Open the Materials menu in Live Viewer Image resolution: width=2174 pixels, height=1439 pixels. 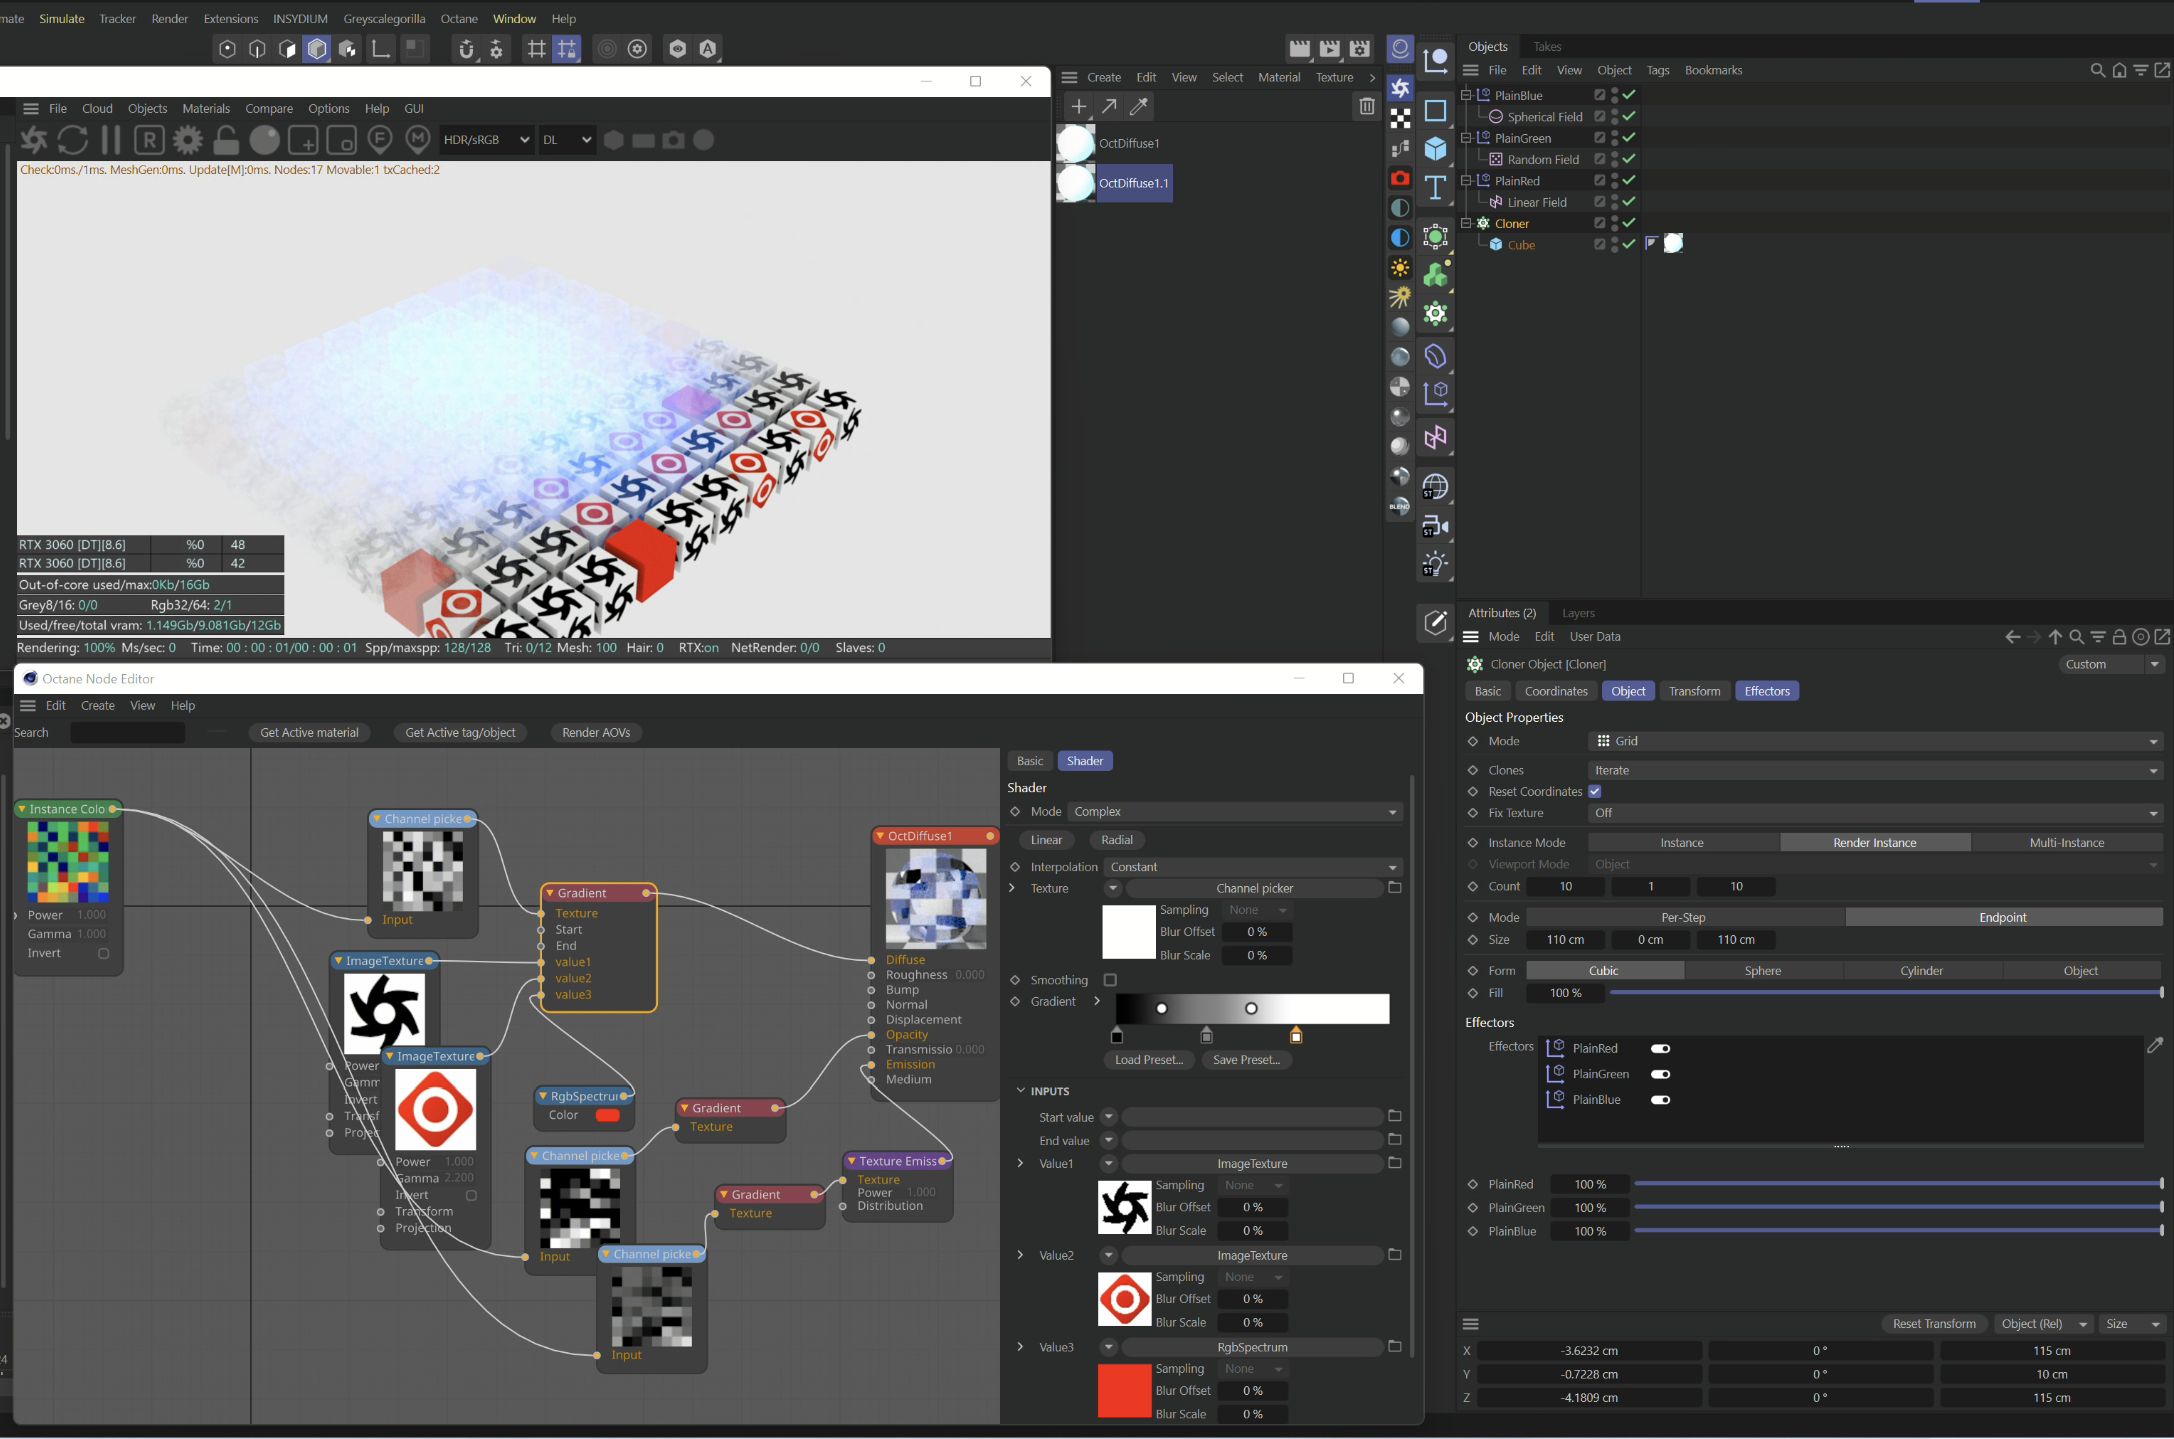point(206,108)
